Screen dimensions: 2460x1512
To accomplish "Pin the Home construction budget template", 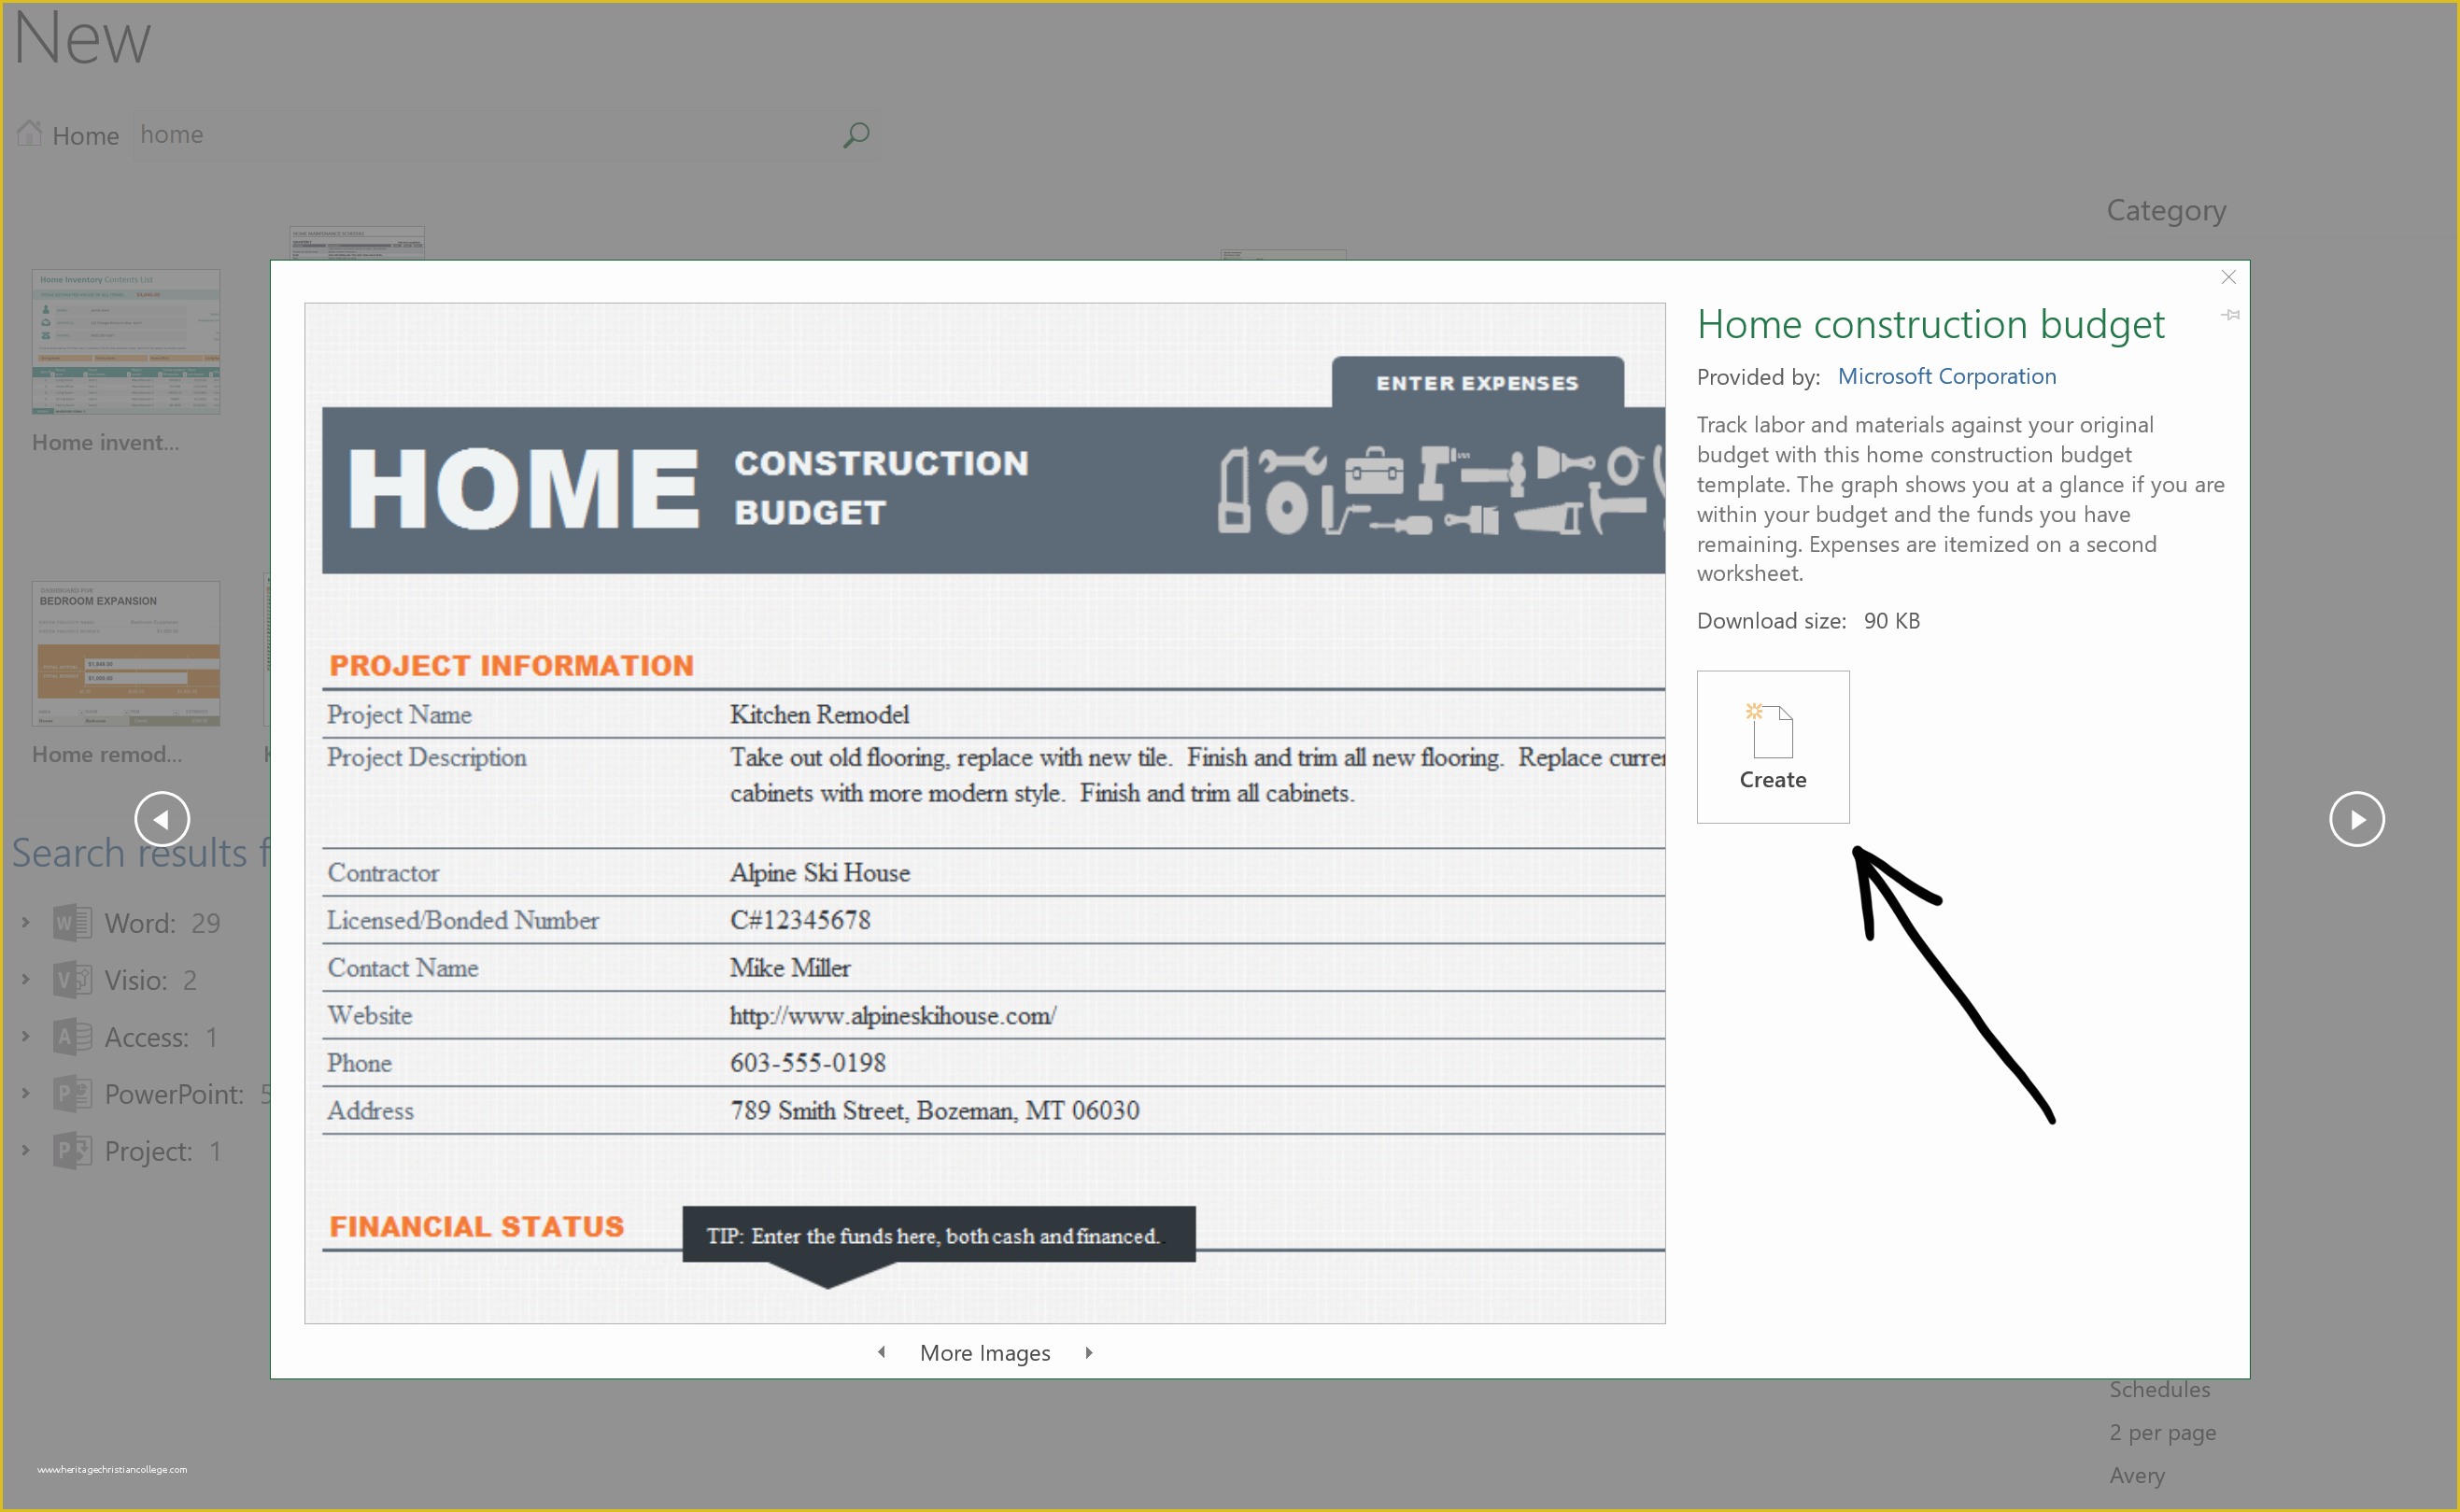I will coord(2230,315).
